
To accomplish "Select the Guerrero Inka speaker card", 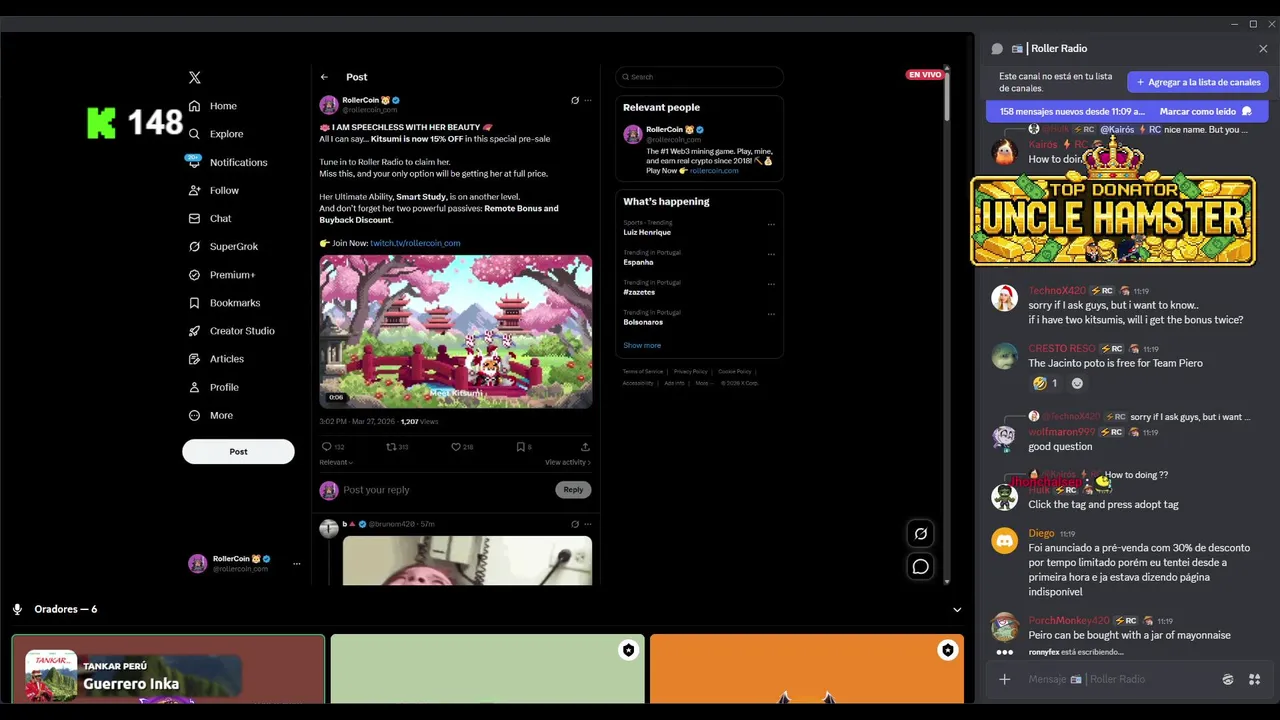I will pyautogui.click(x=168, y=669).
